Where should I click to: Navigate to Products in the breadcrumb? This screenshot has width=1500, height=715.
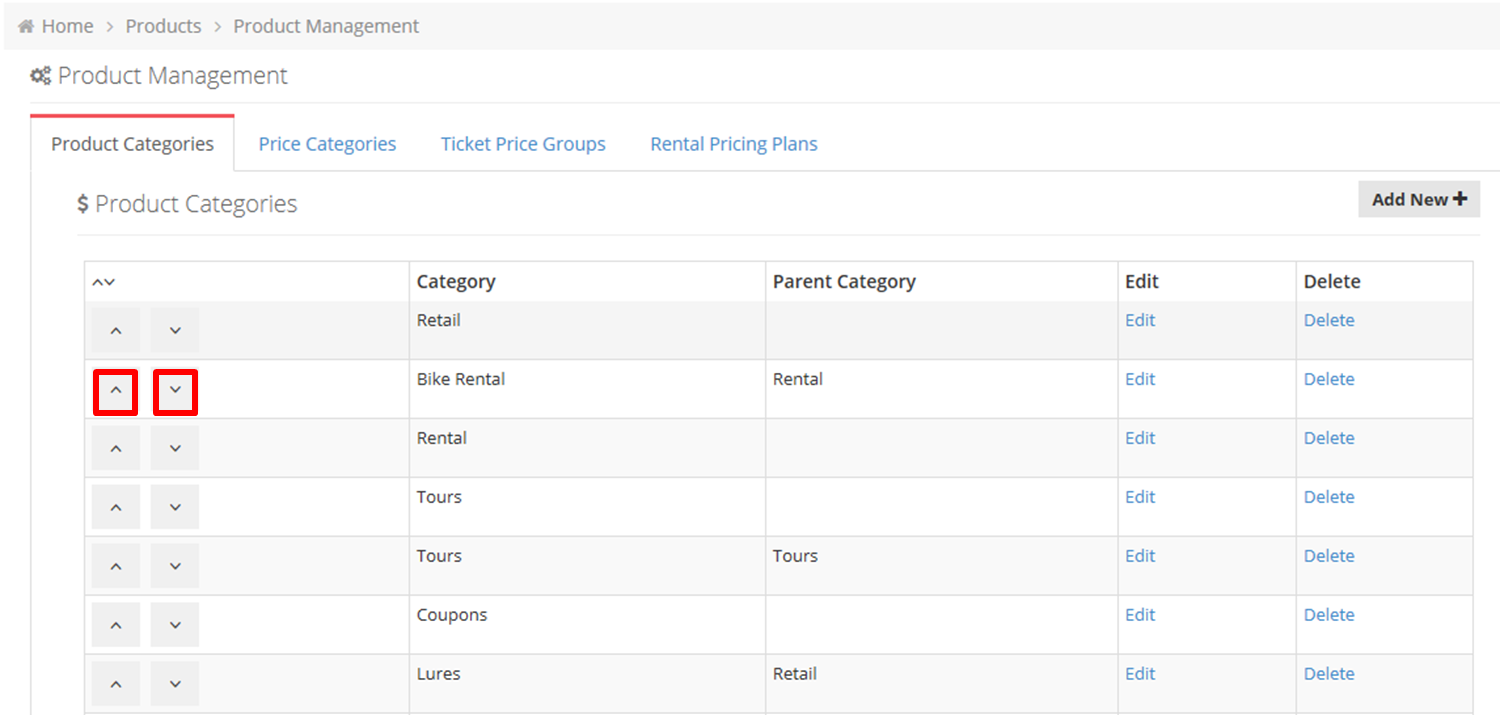(x=163, y=26)
